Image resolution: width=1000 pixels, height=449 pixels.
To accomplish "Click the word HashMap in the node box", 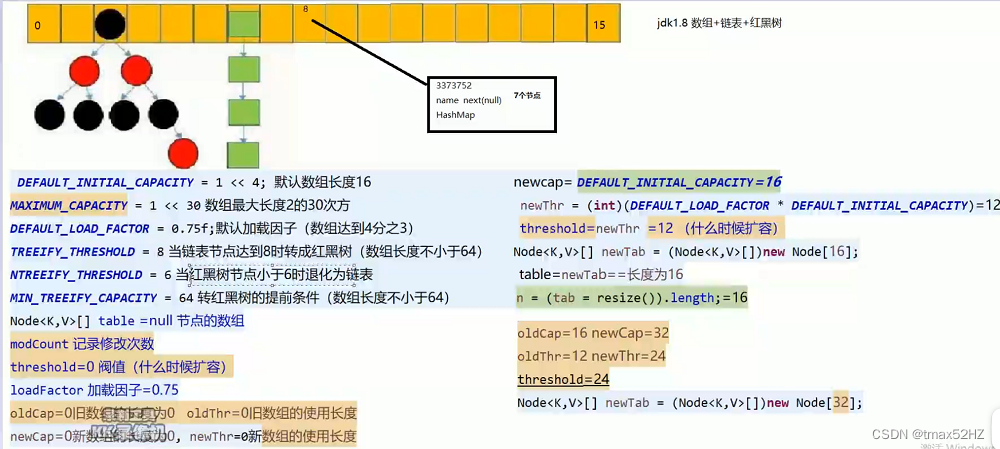I will pos(455,115).
